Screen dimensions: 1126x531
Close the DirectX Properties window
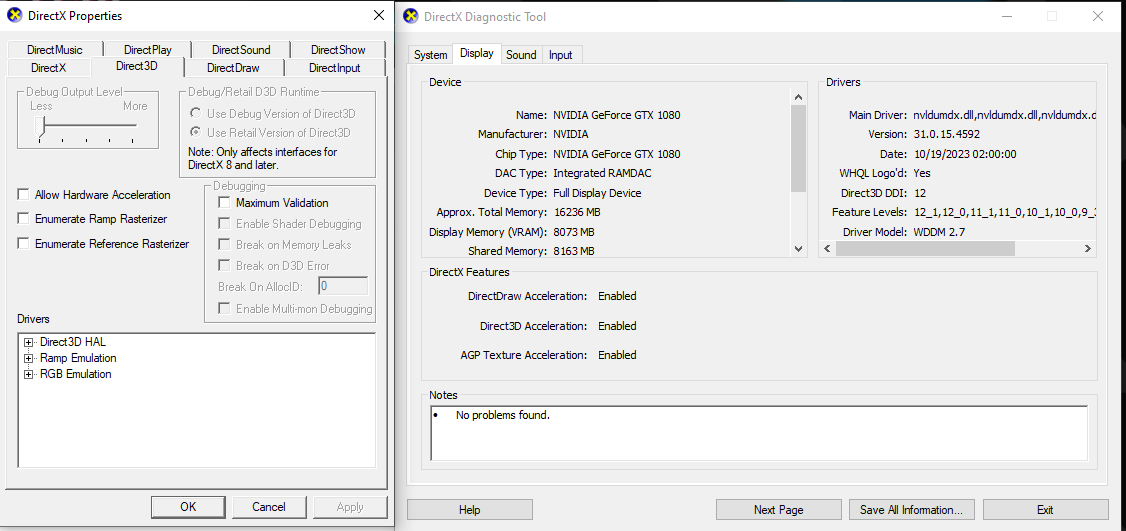[x=378, y=16]
